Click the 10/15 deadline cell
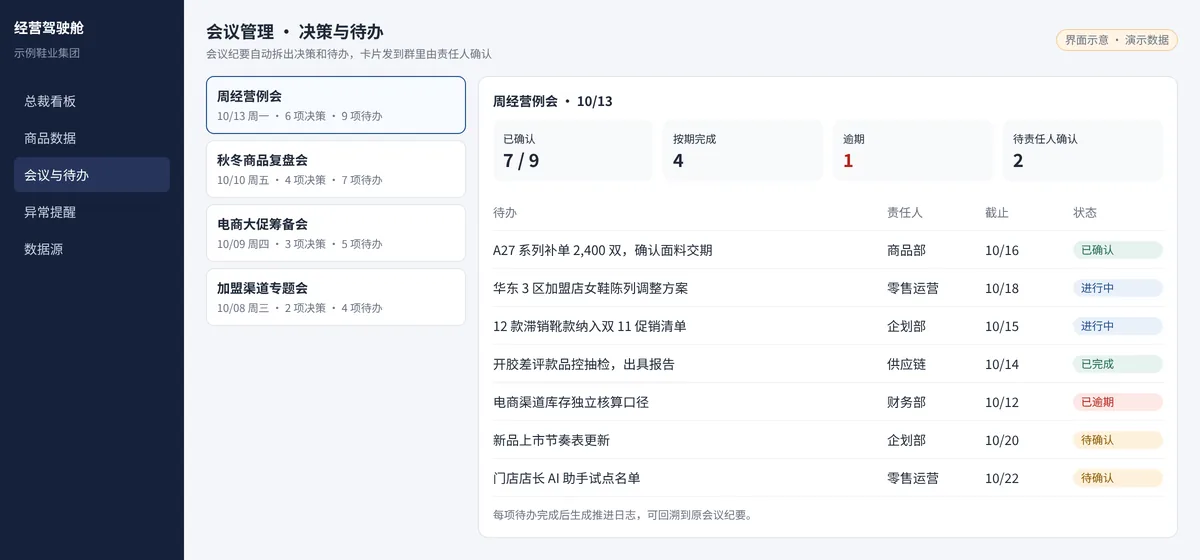This screenshot has height=560, width=1200. 1002,326
